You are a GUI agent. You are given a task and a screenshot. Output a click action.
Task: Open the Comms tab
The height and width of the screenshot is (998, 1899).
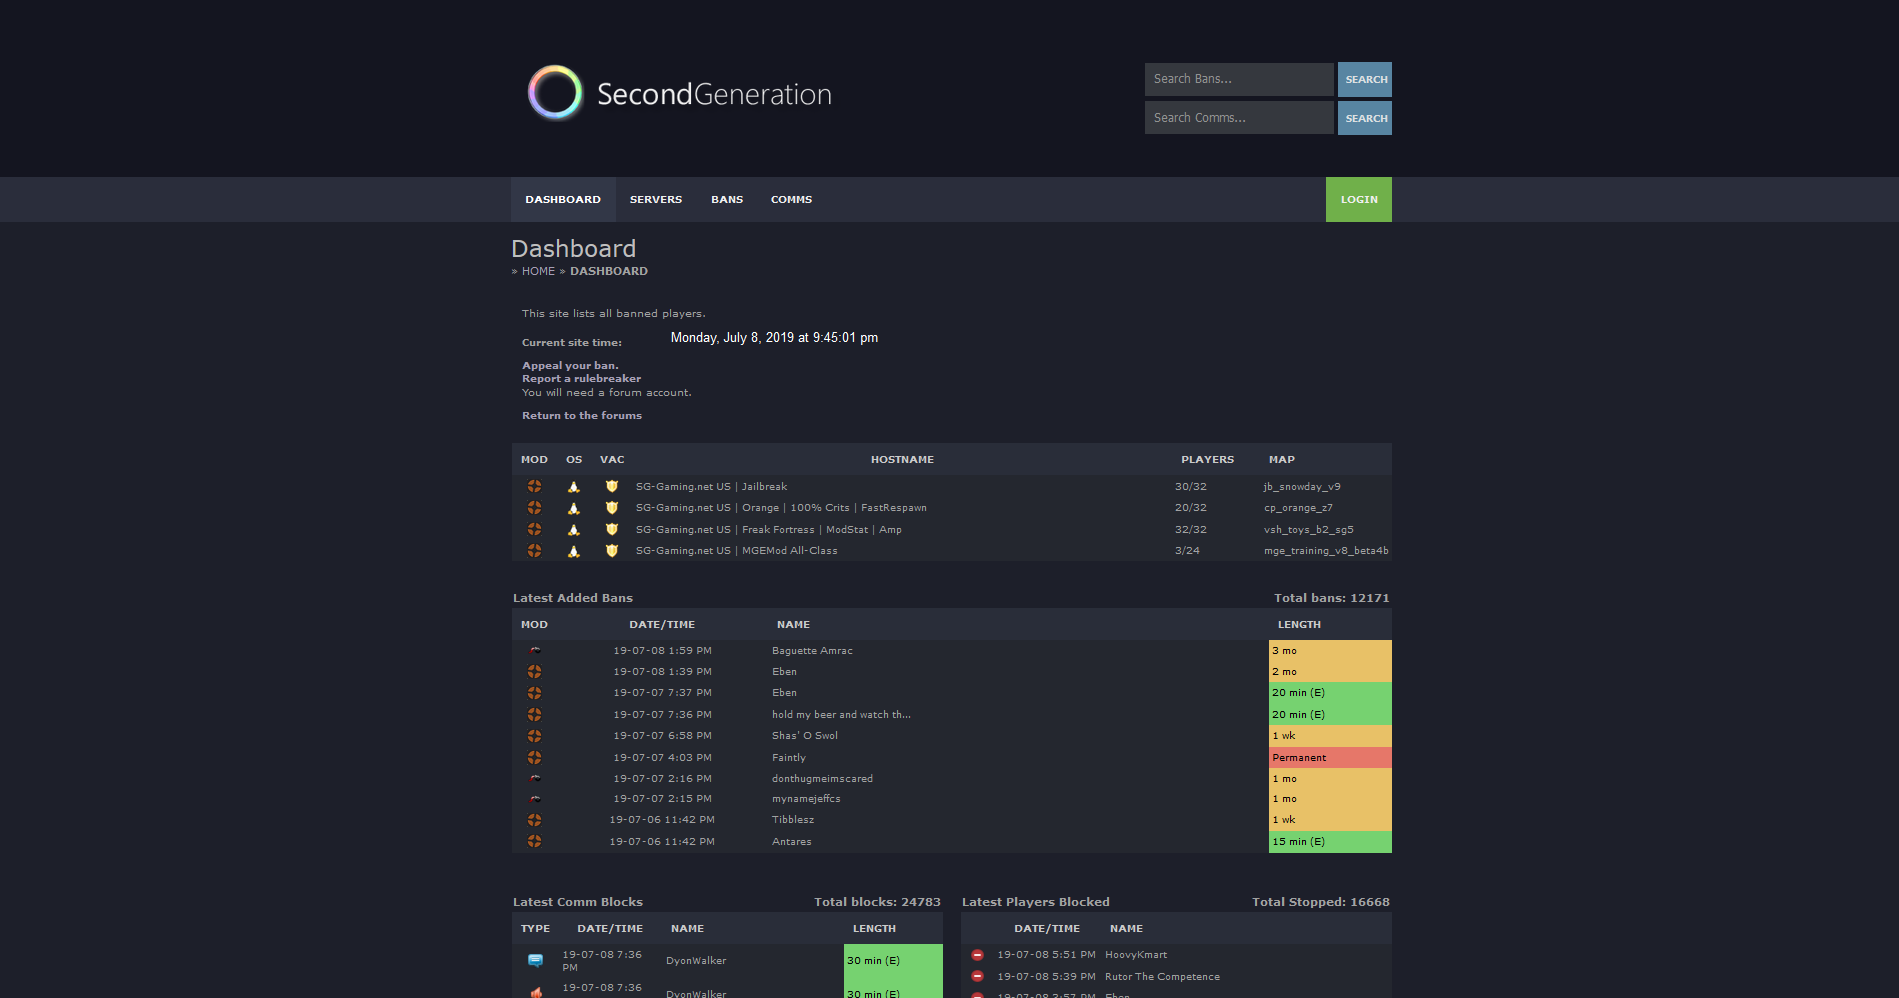coord(791,200)
